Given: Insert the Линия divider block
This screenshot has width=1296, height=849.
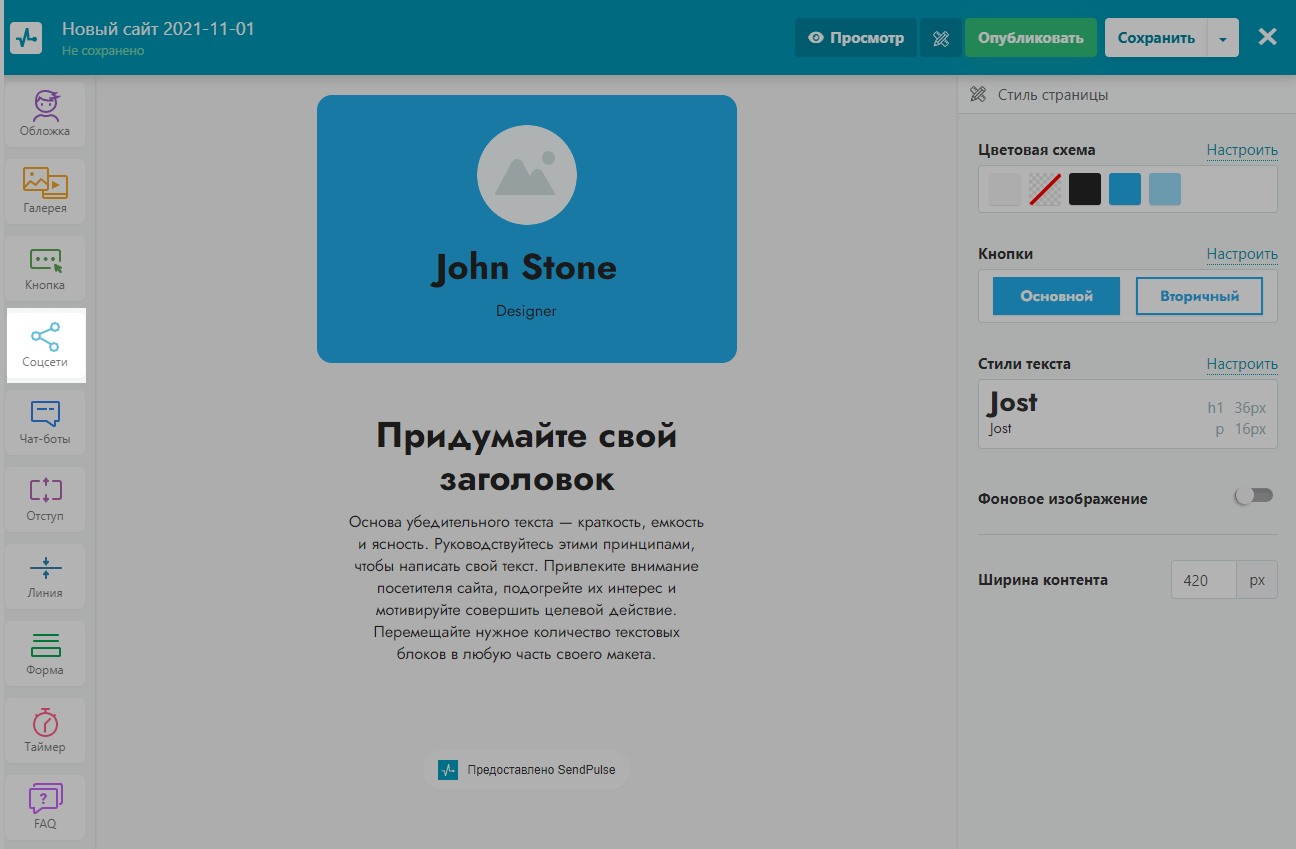Looking at the screenshot, I should [45, 577].
